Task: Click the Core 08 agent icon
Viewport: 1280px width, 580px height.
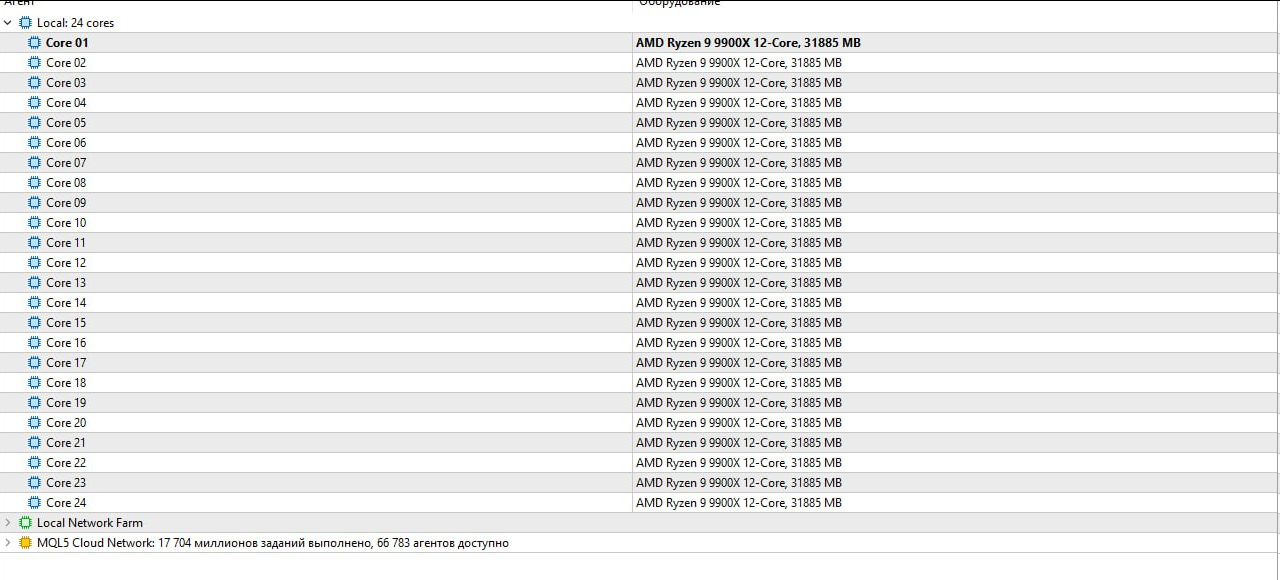Action: [x=35, y=182]
